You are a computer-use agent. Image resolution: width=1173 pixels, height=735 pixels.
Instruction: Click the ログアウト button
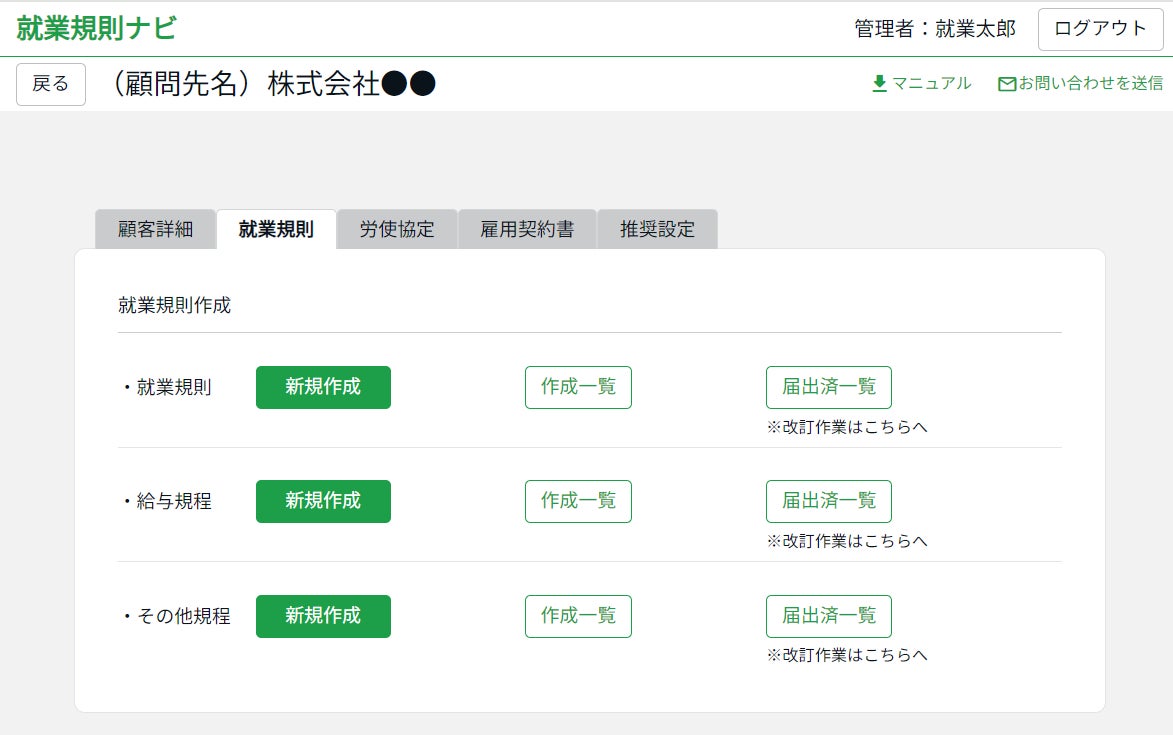tap(1100, 29)
